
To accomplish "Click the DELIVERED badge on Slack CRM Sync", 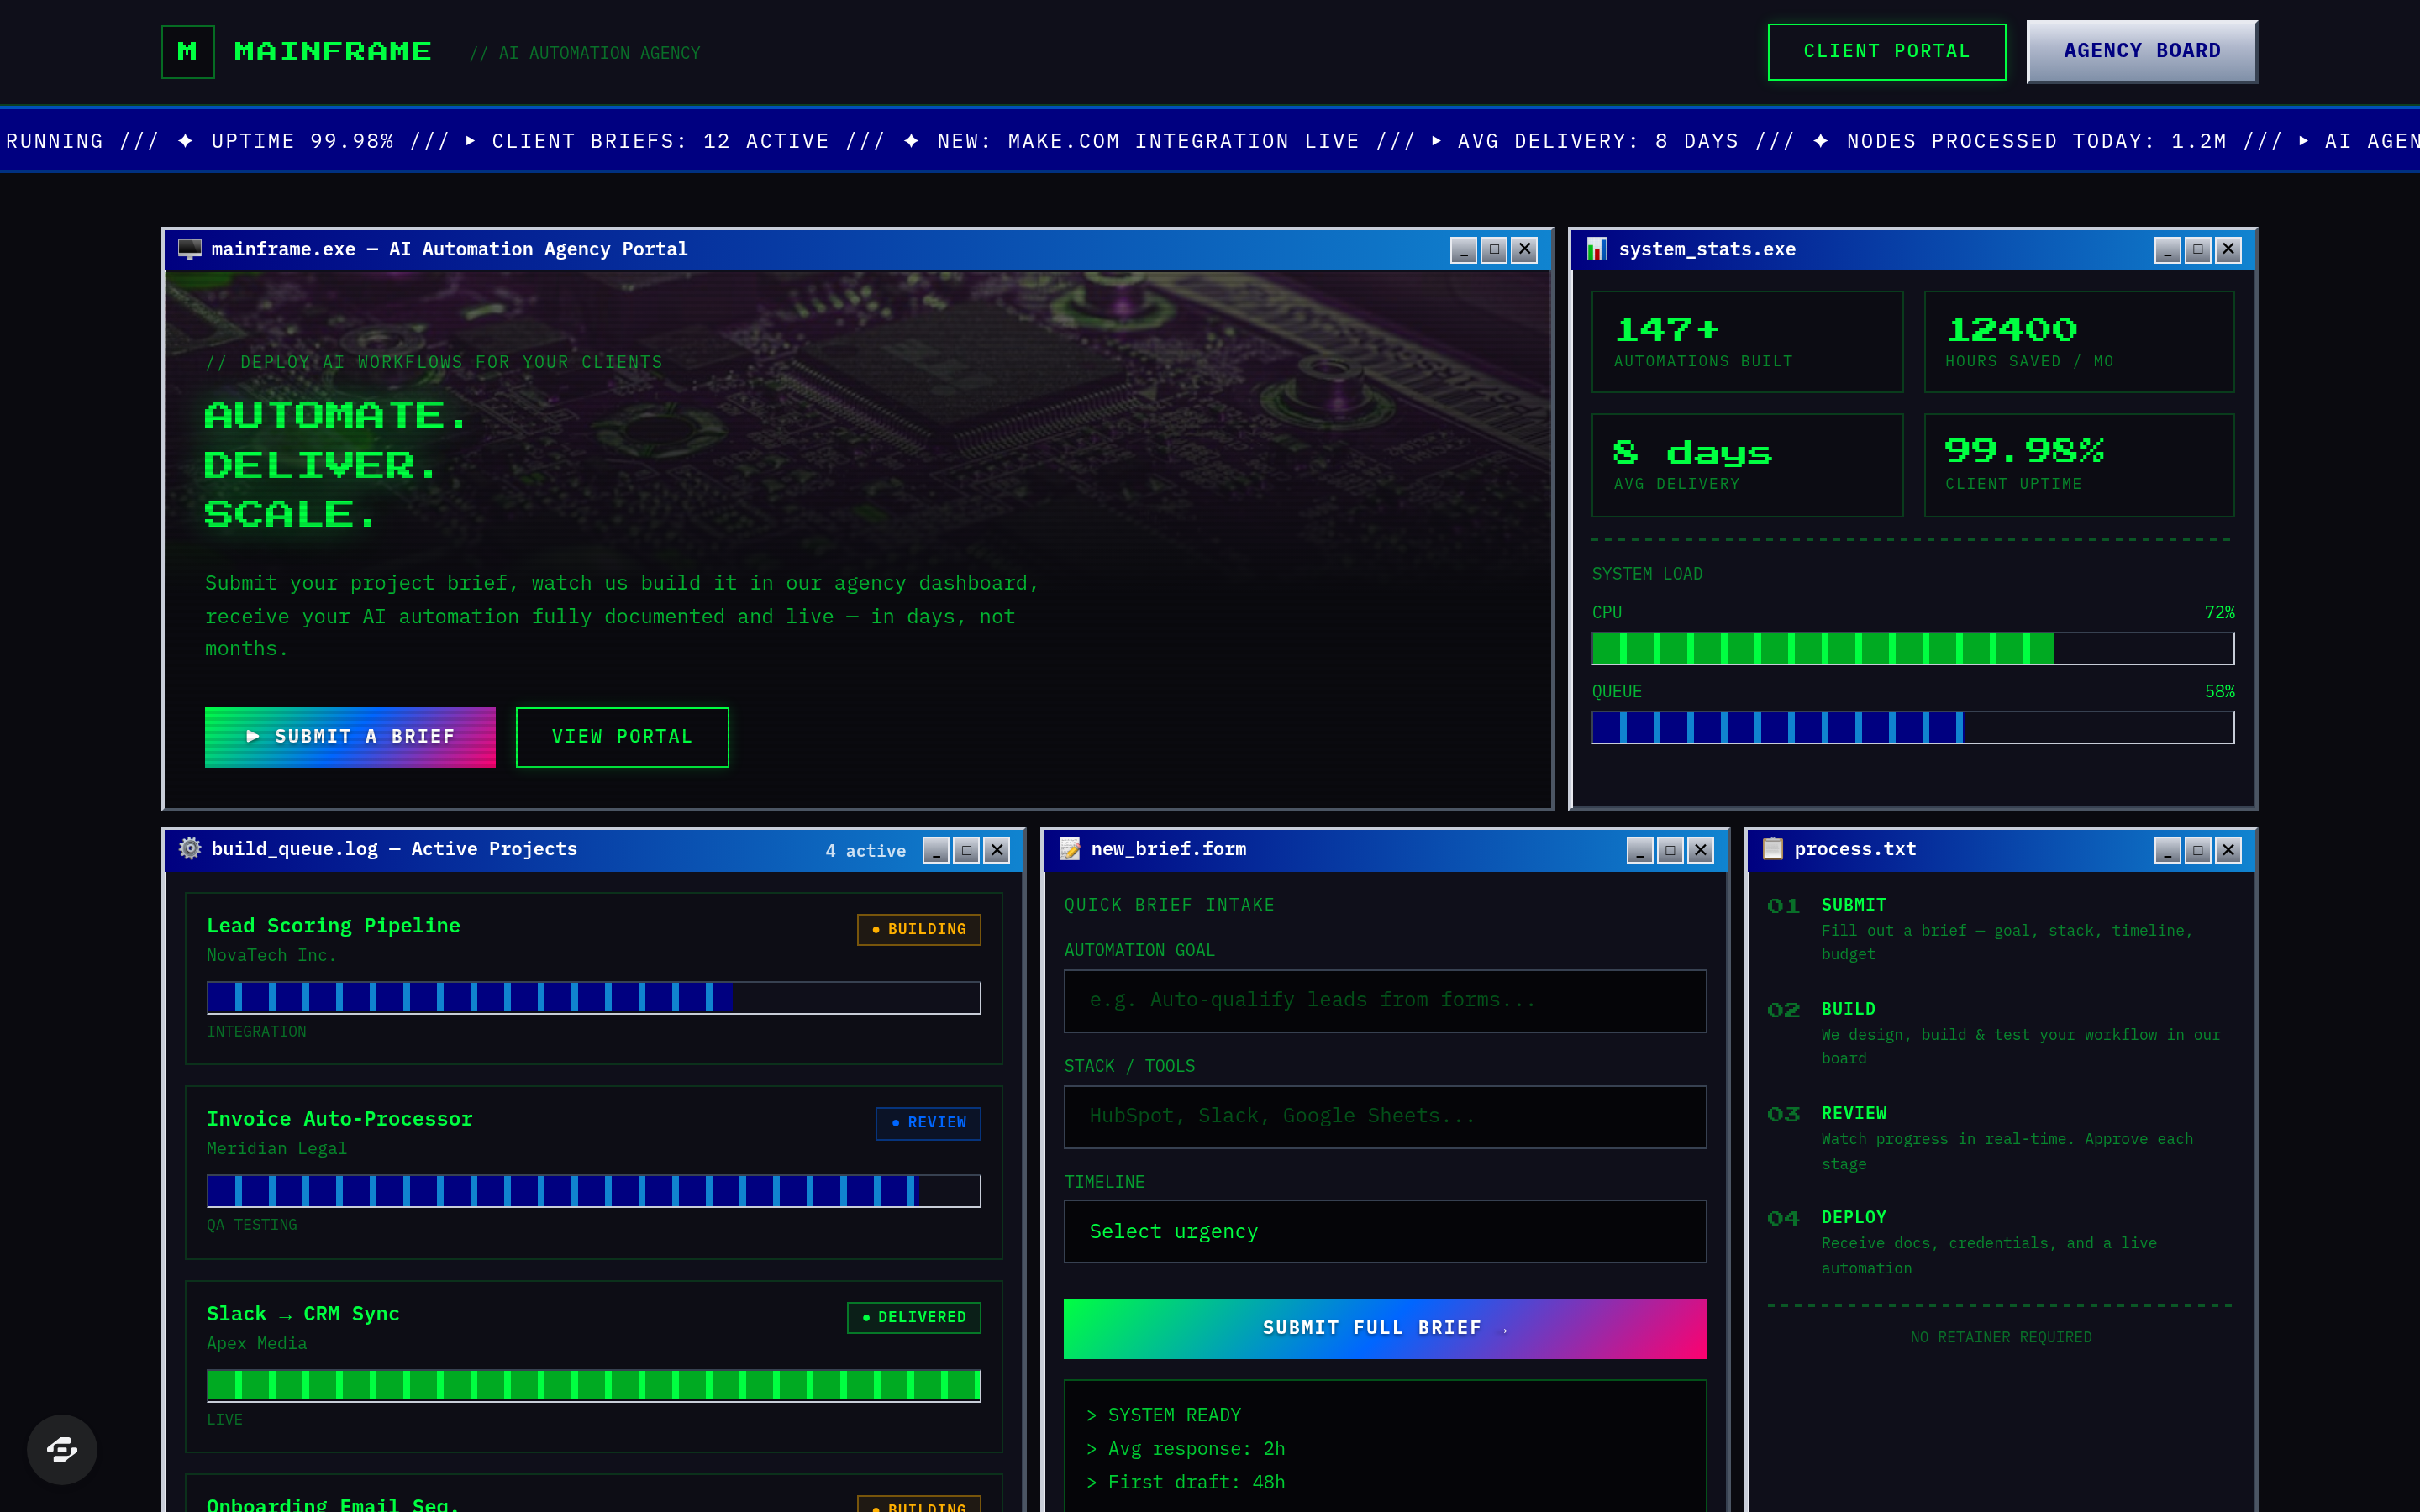I will pos(914,1317).
